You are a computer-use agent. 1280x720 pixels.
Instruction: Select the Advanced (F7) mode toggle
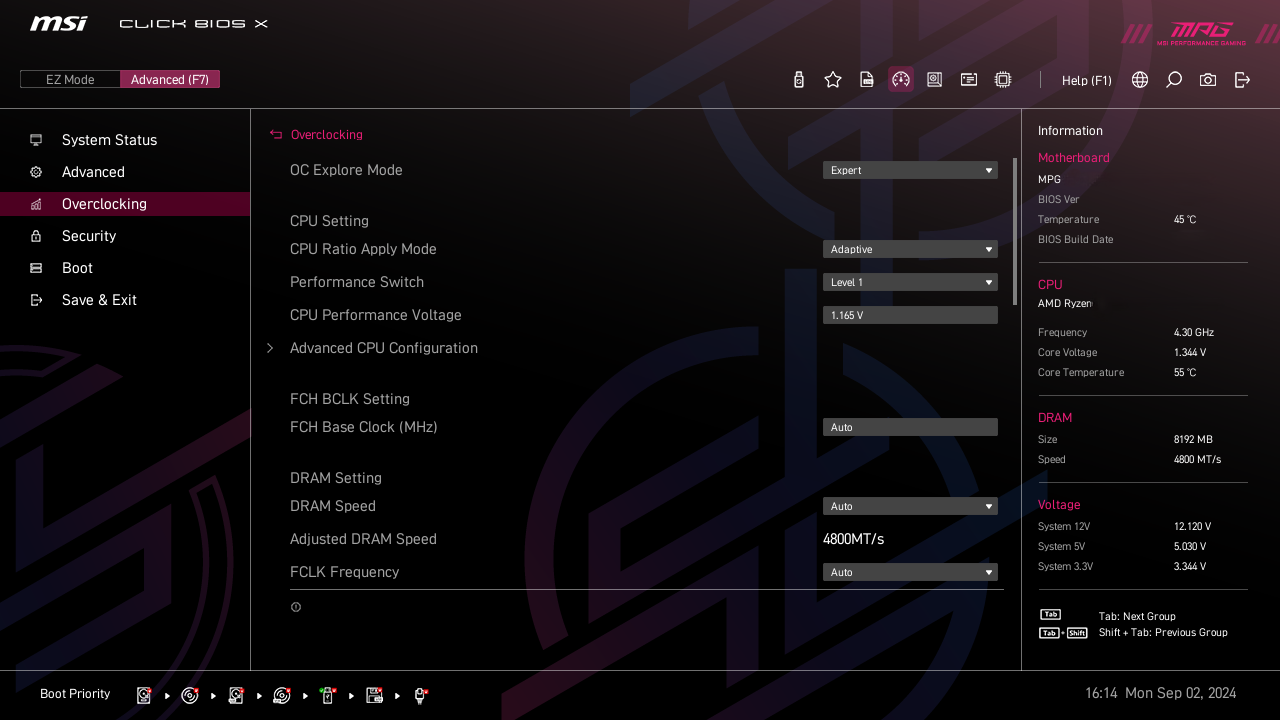coord(170,79)
